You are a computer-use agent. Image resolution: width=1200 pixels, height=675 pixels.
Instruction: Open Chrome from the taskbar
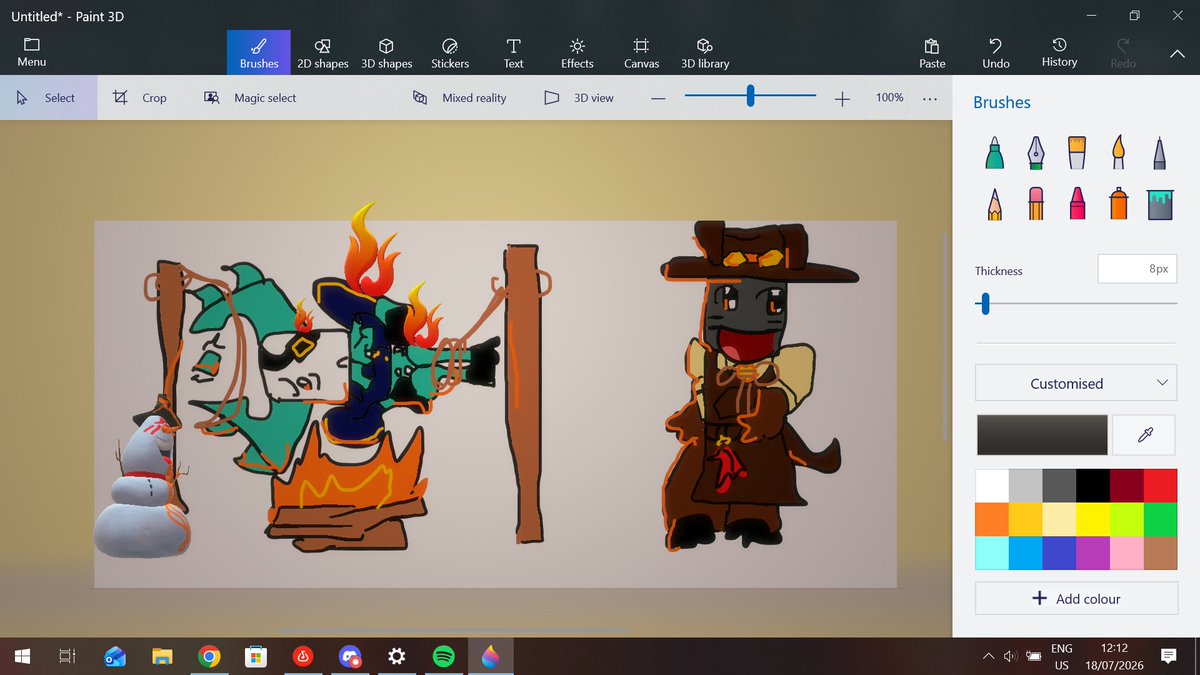(209, 656)
